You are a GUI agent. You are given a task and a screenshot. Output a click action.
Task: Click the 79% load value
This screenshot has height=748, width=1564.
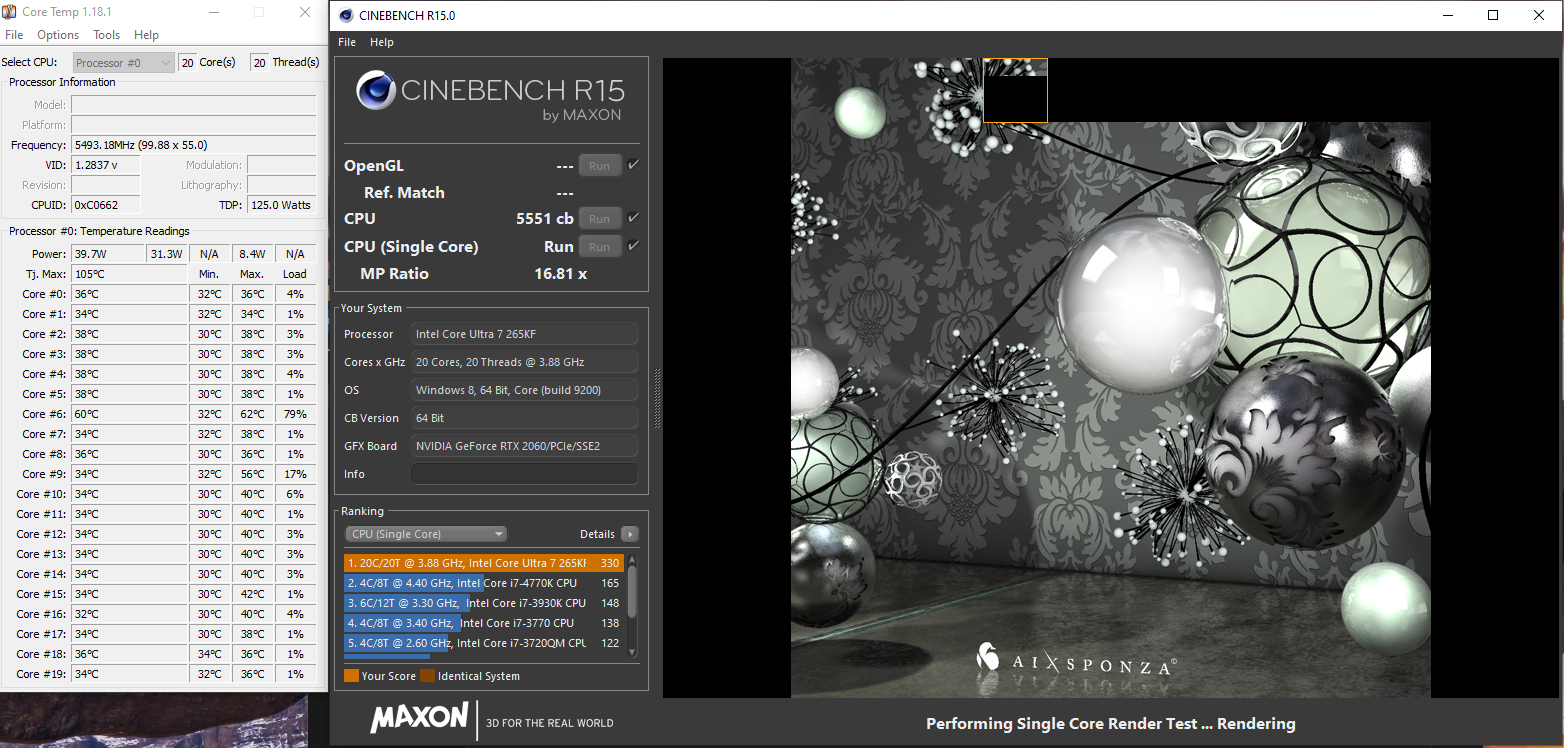(x=295, y=414)
